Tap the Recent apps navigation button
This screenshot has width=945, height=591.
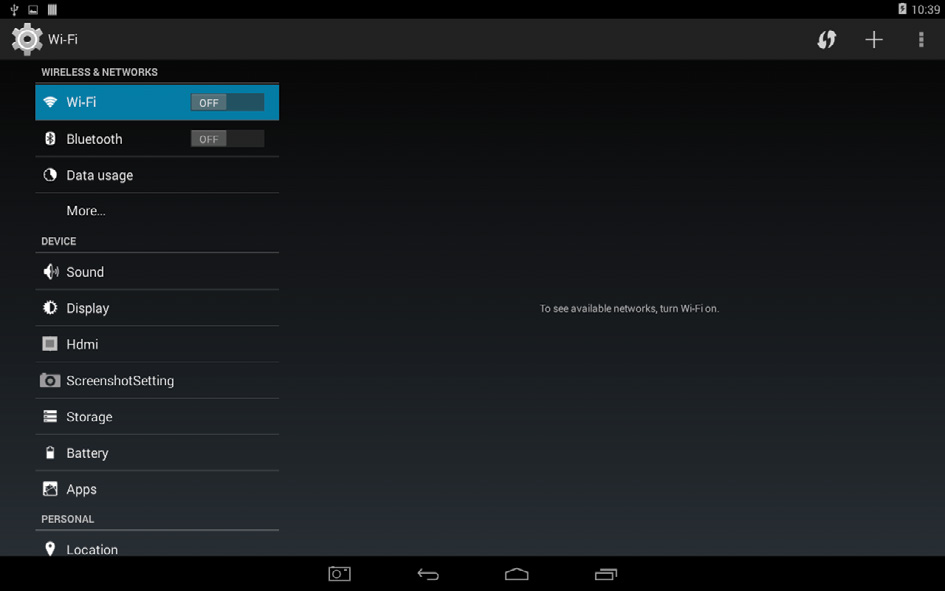click(606, 574)
